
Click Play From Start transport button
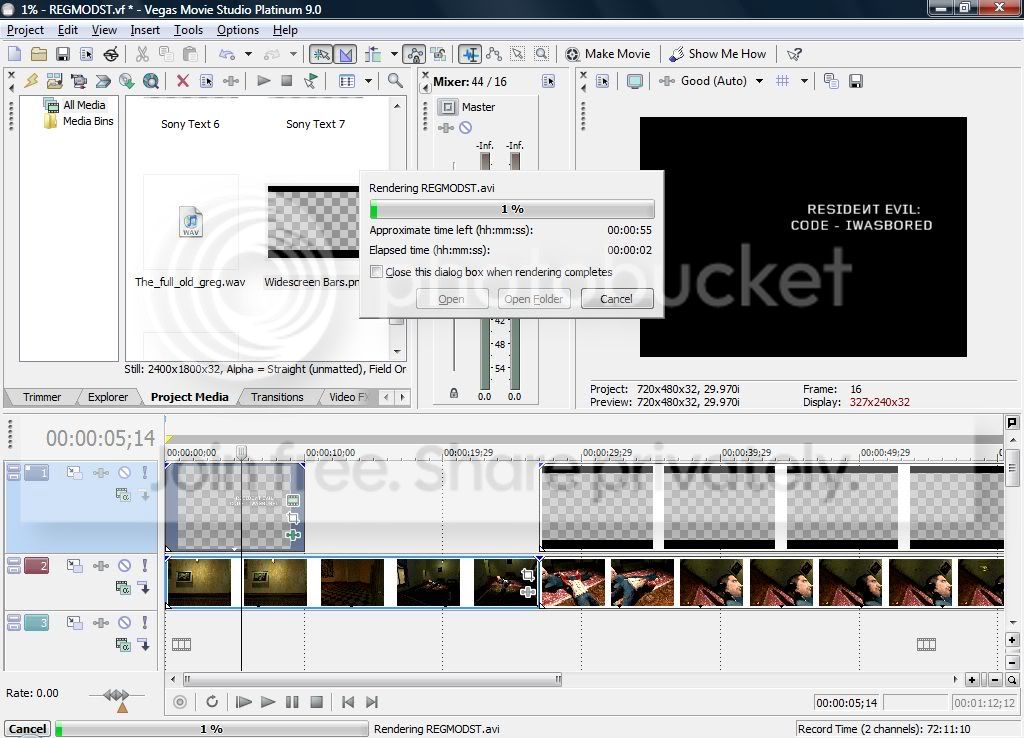coord(244,702)
